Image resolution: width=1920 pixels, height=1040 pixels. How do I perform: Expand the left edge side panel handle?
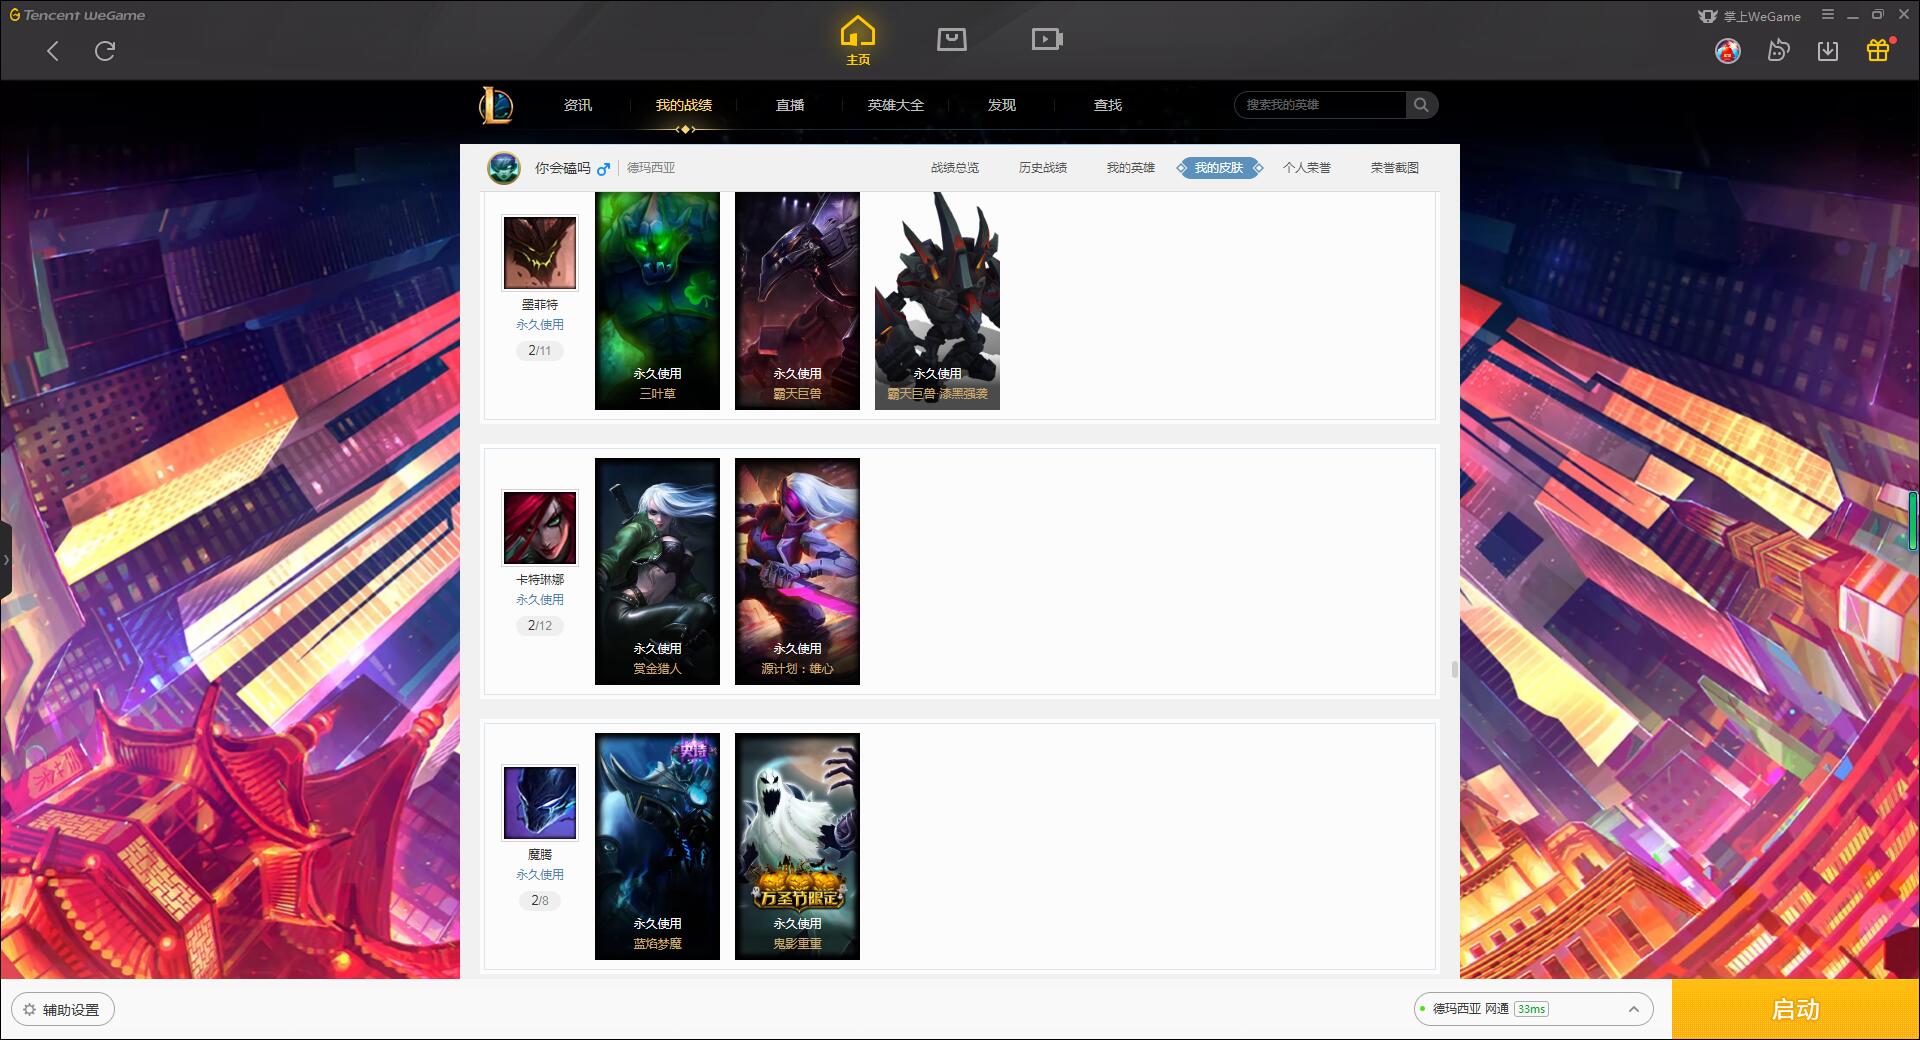click(x=5, y=560)
